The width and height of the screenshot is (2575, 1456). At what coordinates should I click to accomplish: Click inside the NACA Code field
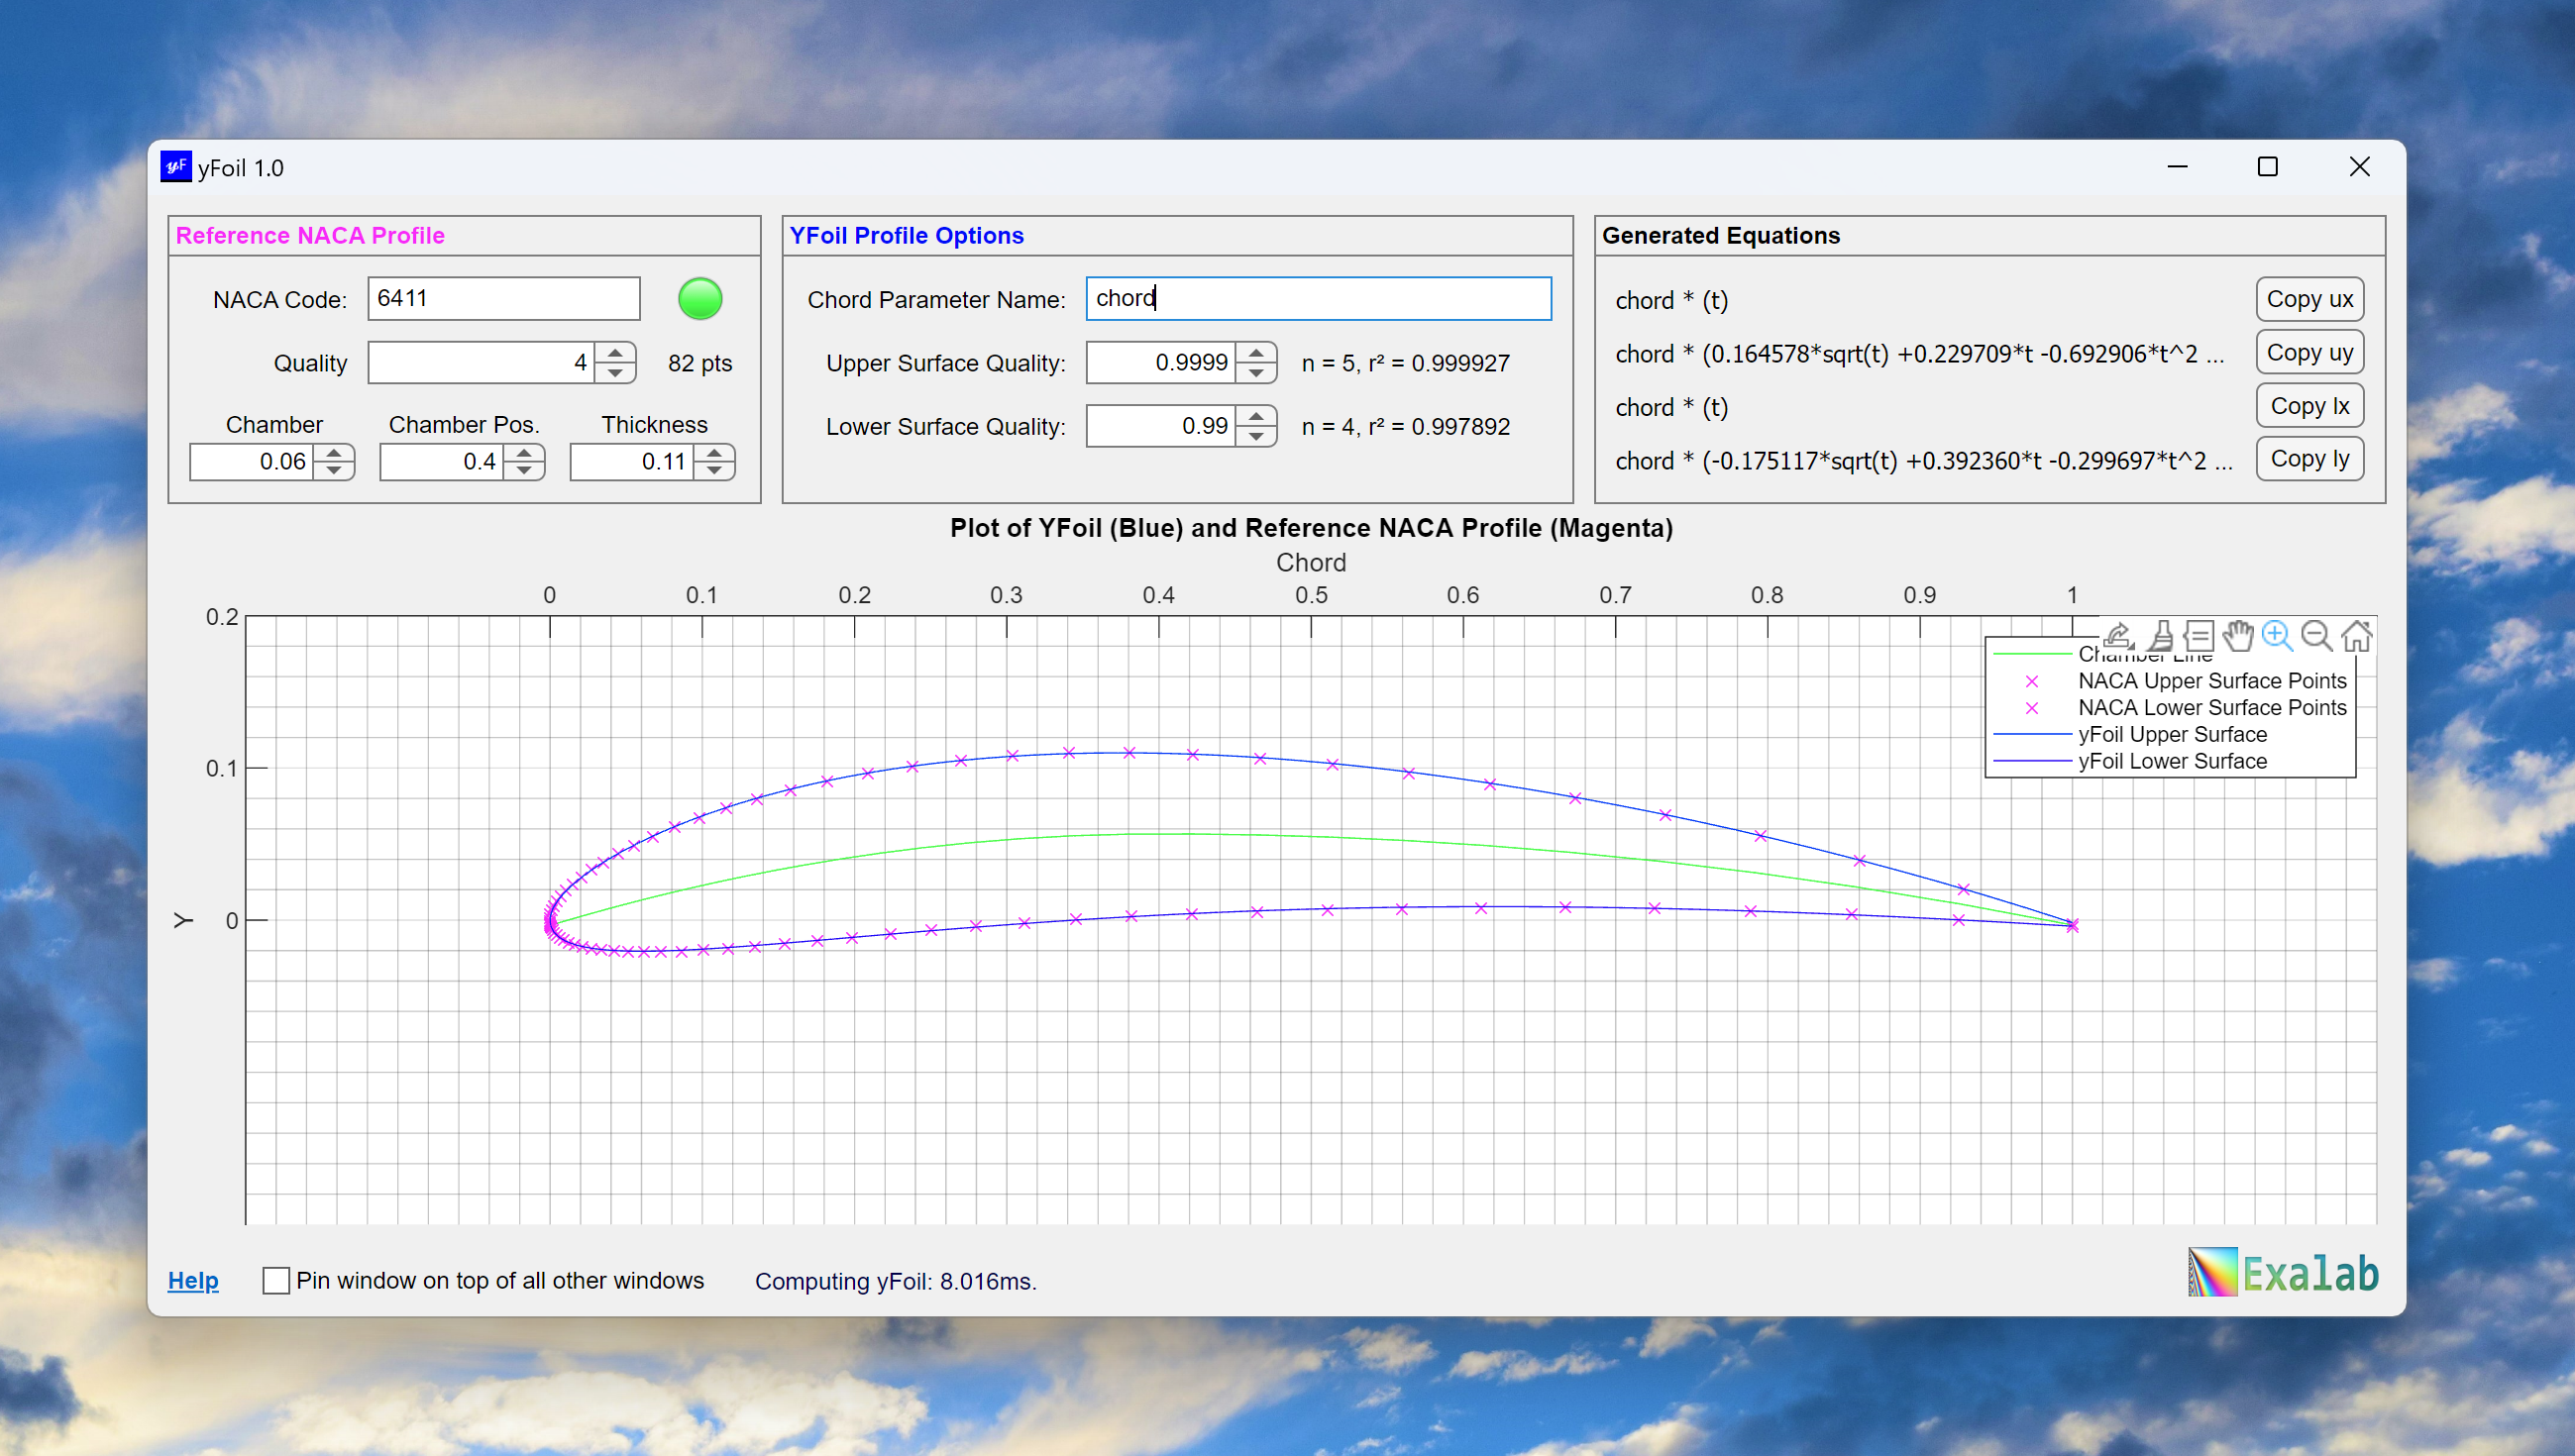tap(503, 298)
